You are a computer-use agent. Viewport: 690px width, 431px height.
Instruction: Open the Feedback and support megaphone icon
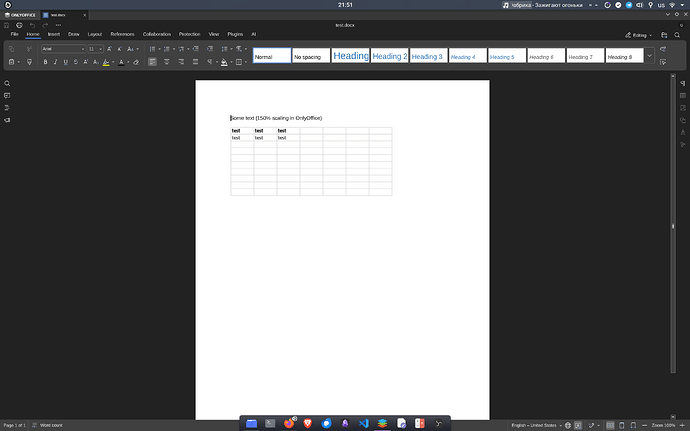(x=7, y=120)
